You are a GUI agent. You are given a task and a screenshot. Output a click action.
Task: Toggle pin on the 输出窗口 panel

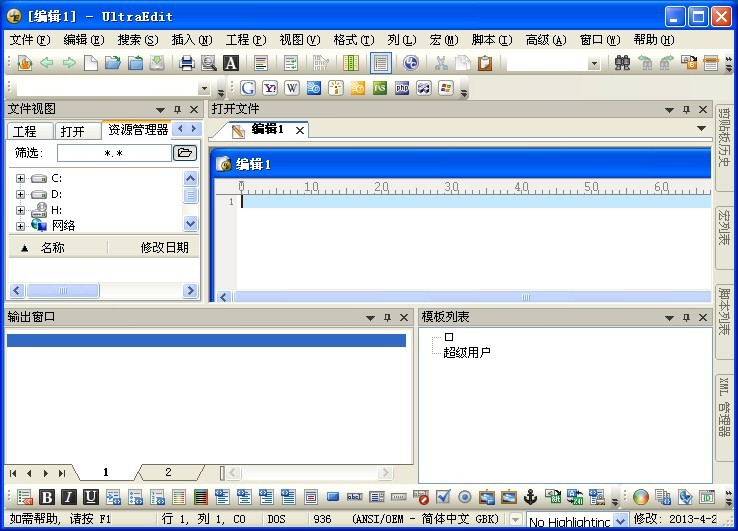pyautogui.click(x=387, y=317)
